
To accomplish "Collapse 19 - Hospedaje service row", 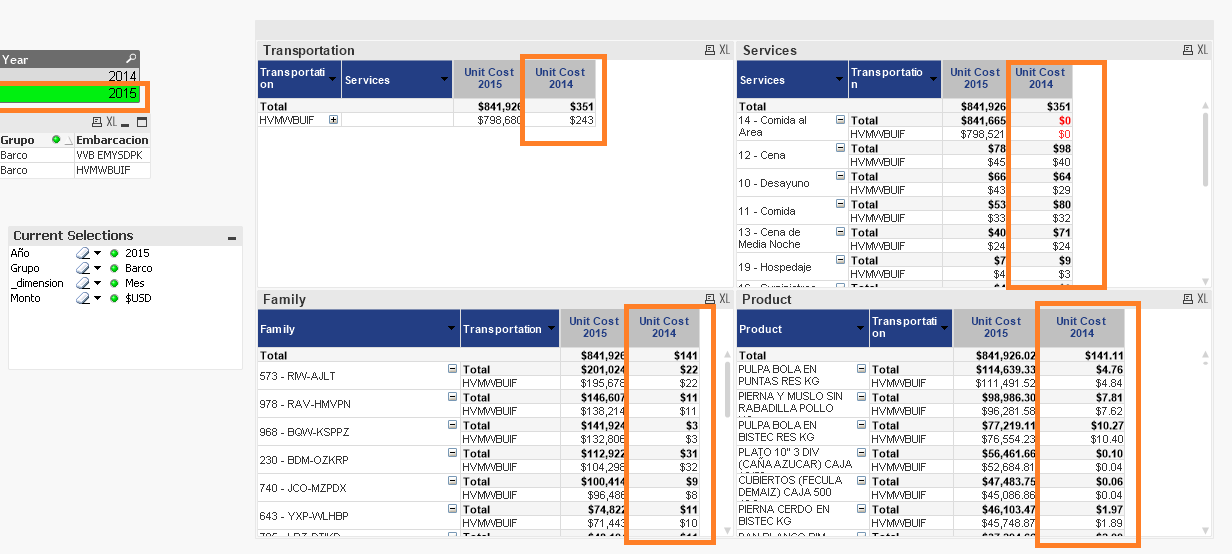I will (840, 259).
